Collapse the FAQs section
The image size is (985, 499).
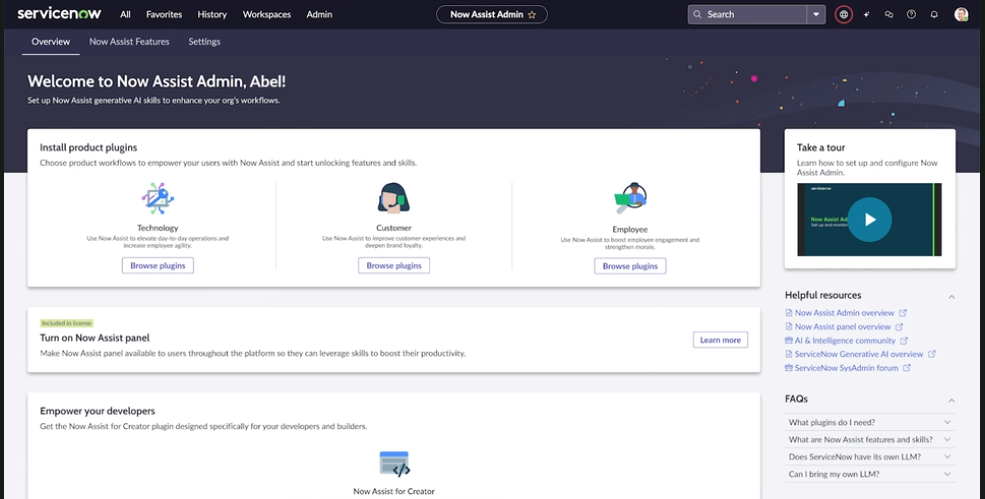pos(952,400)
